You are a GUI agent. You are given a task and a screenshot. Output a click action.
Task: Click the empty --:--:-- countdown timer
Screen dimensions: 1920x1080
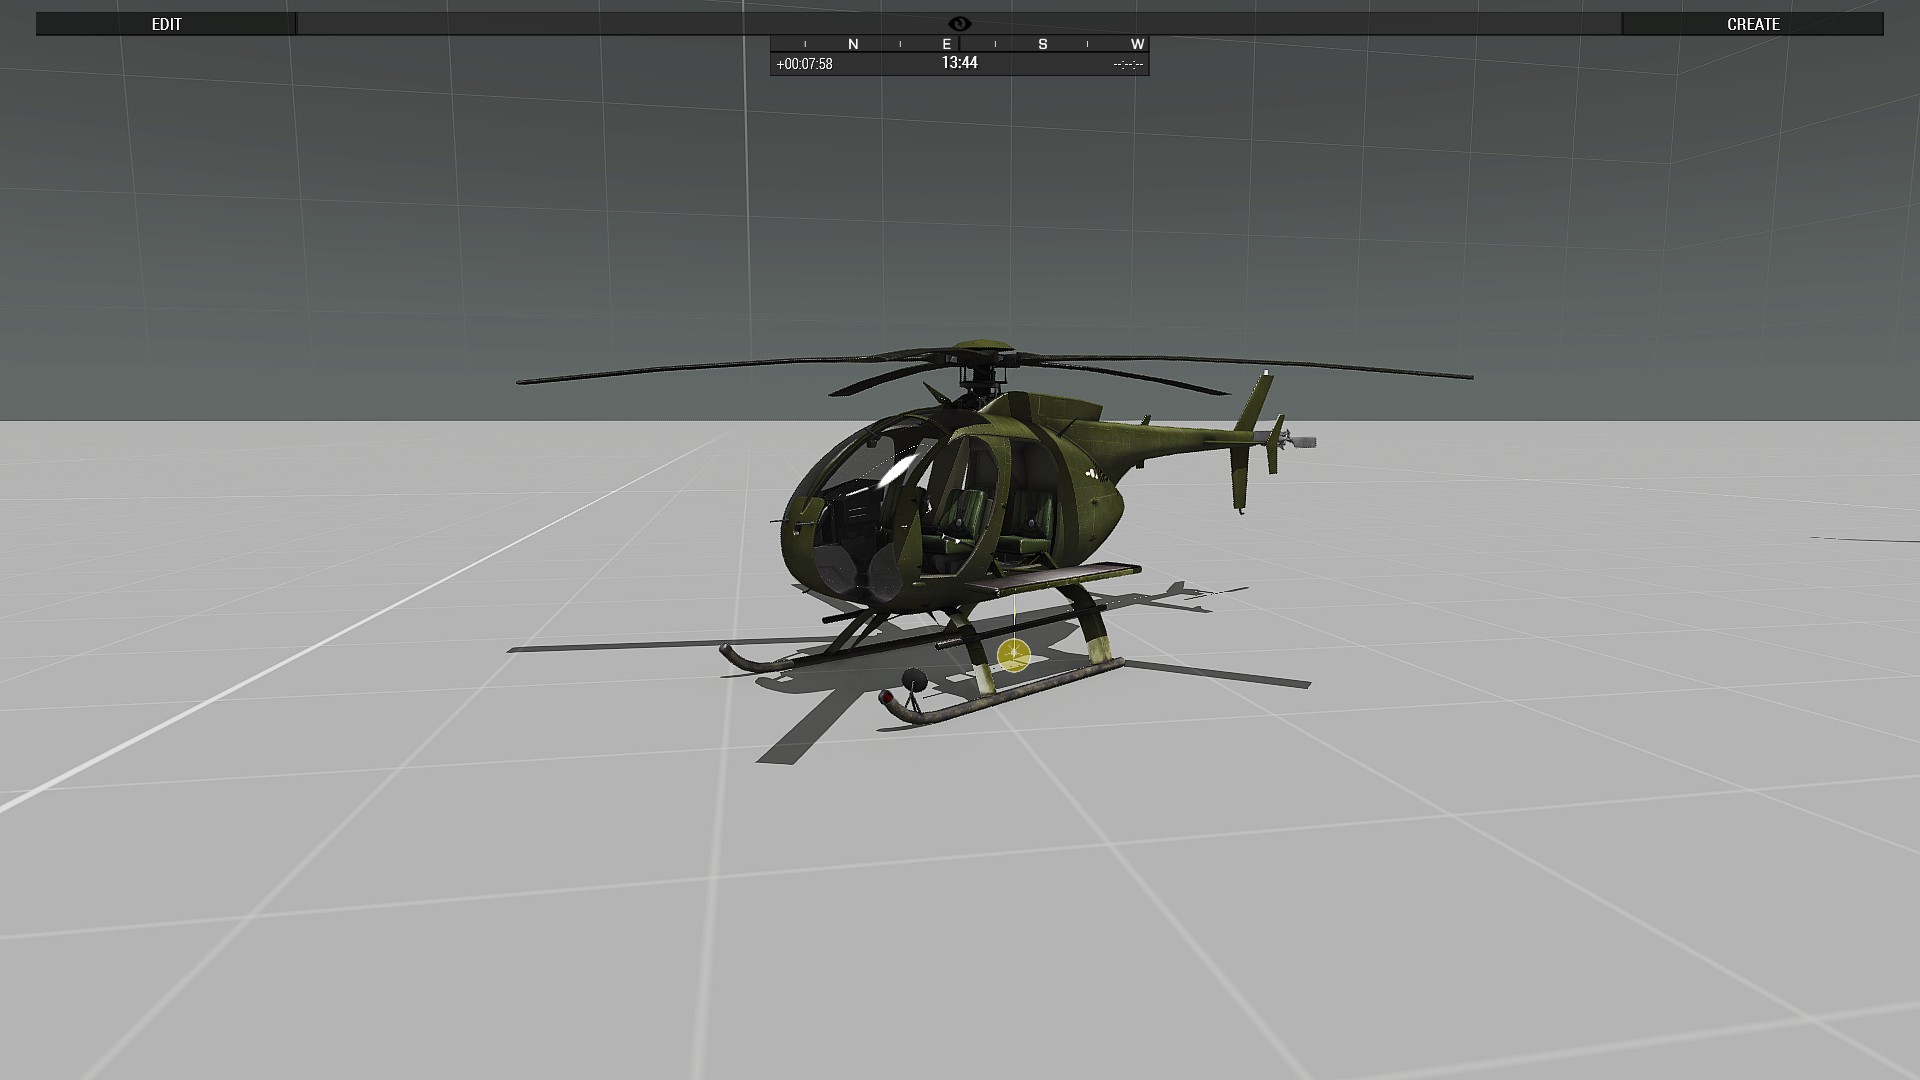pos(1128,64)
